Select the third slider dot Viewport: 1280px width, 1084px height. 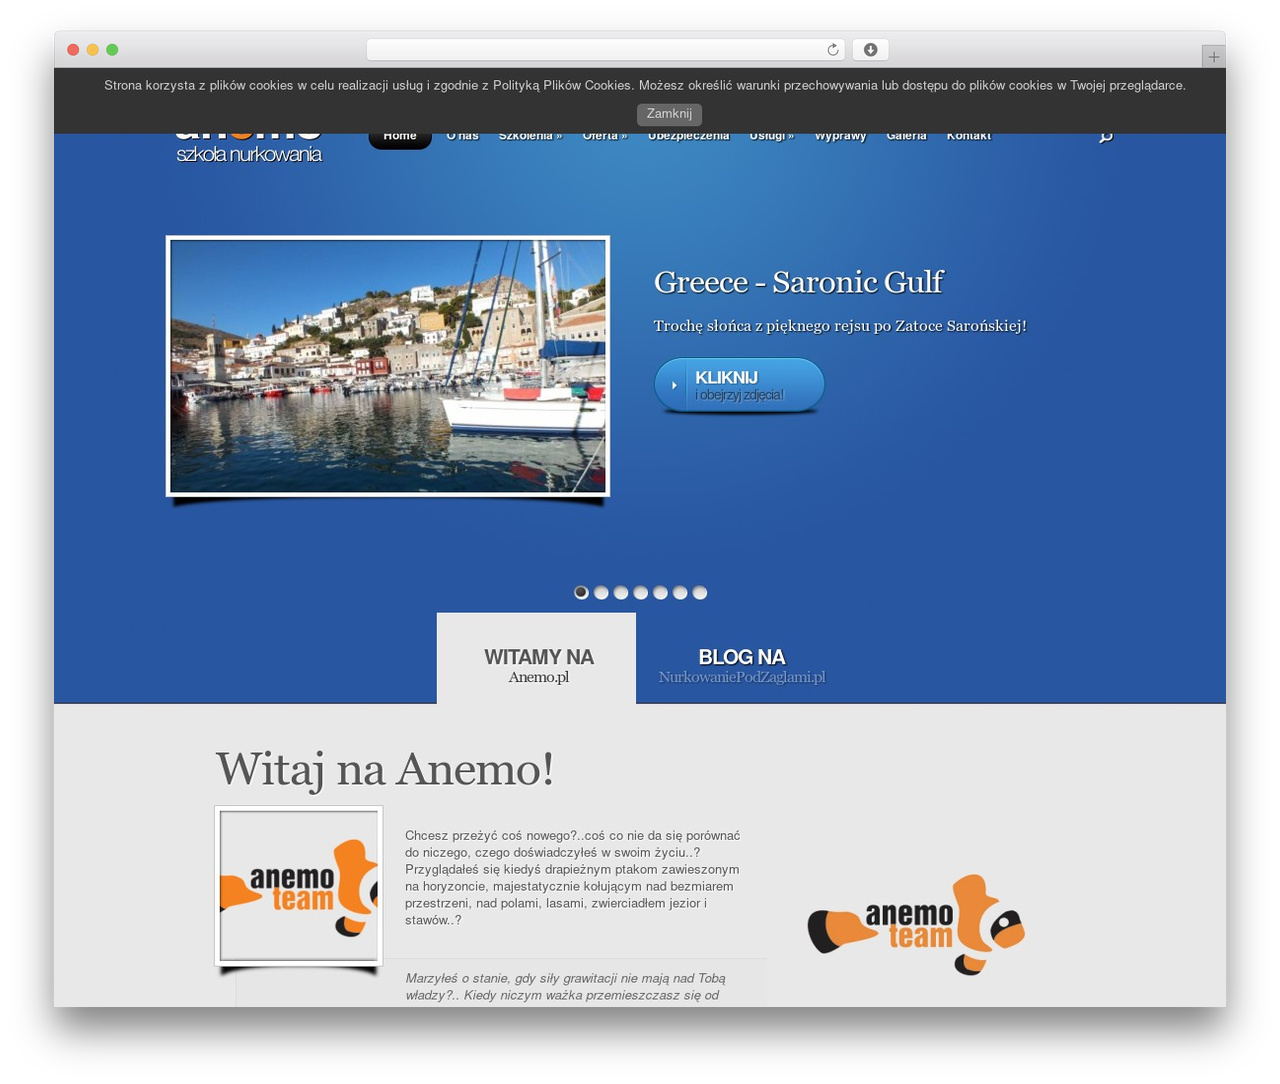coord(621,592)
